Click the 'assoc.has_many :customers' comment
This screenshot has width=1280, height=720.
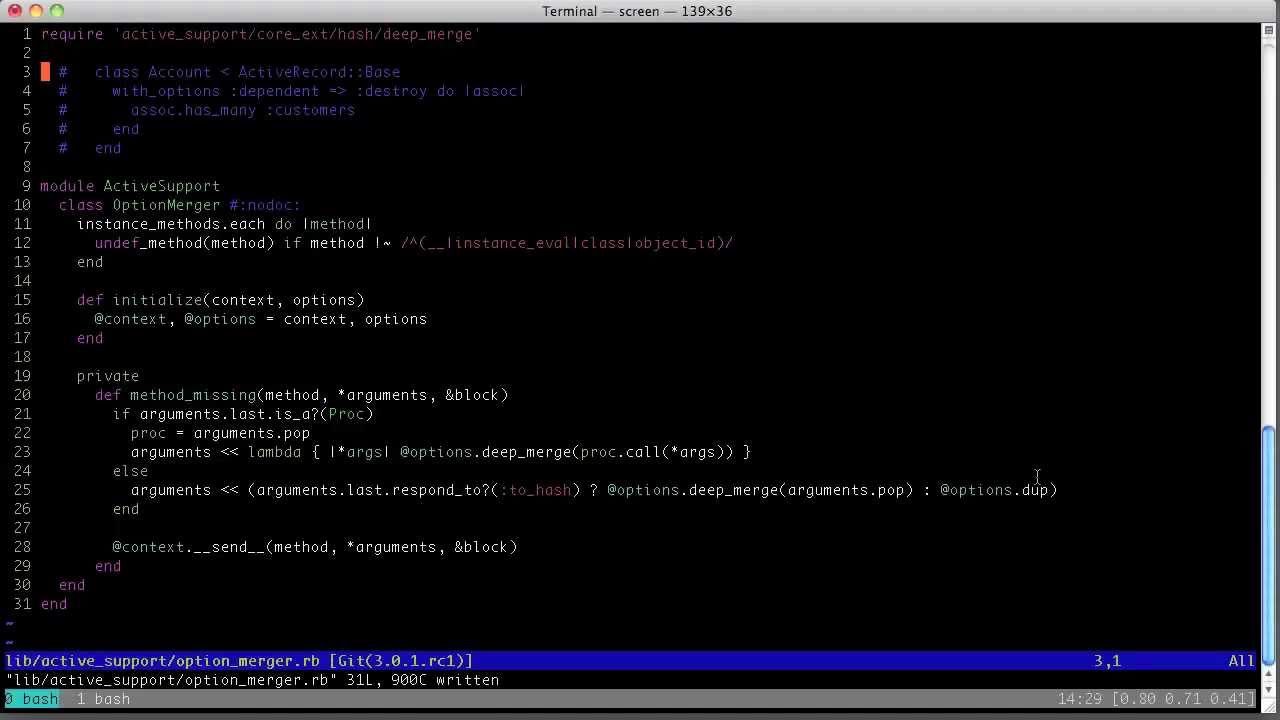pyautogui.click(x=243, y=110)
